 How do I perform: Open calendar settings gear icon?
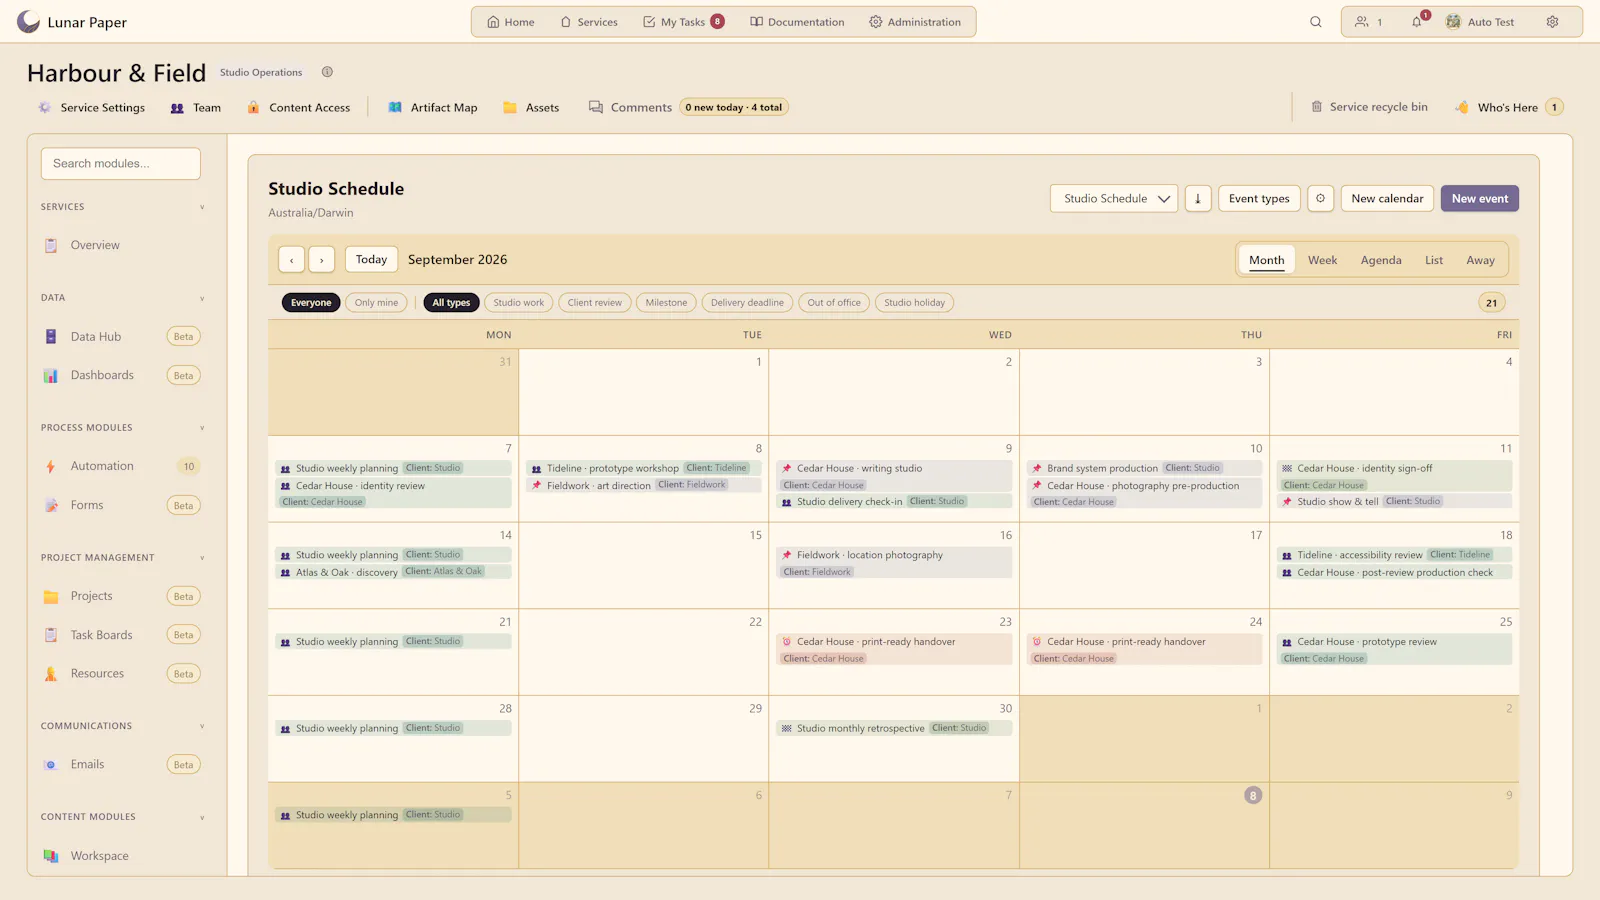[x=1321, y=199]
